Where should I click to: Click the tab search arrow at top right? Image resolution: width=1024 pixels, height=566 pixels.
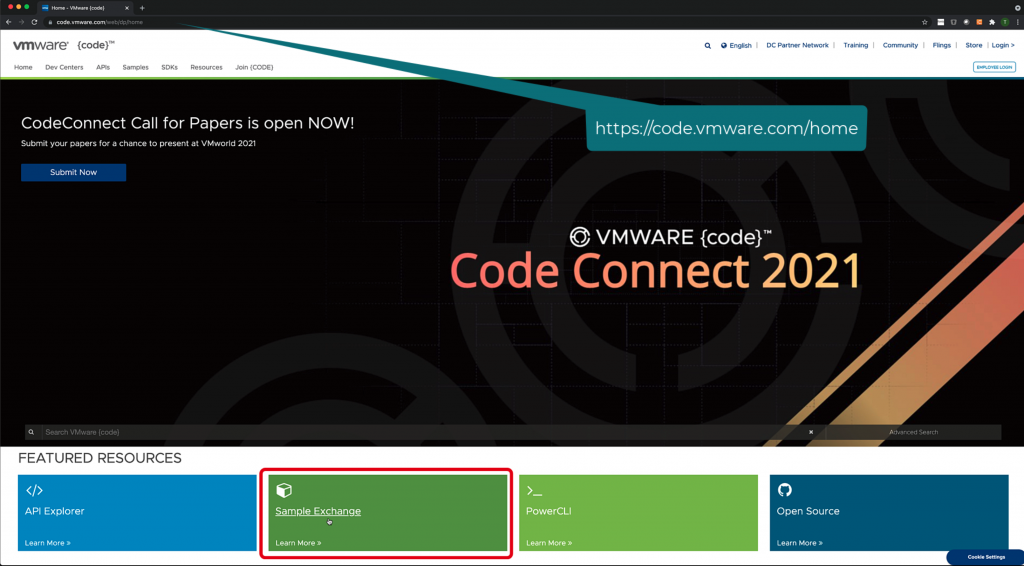coord(1017,8)
